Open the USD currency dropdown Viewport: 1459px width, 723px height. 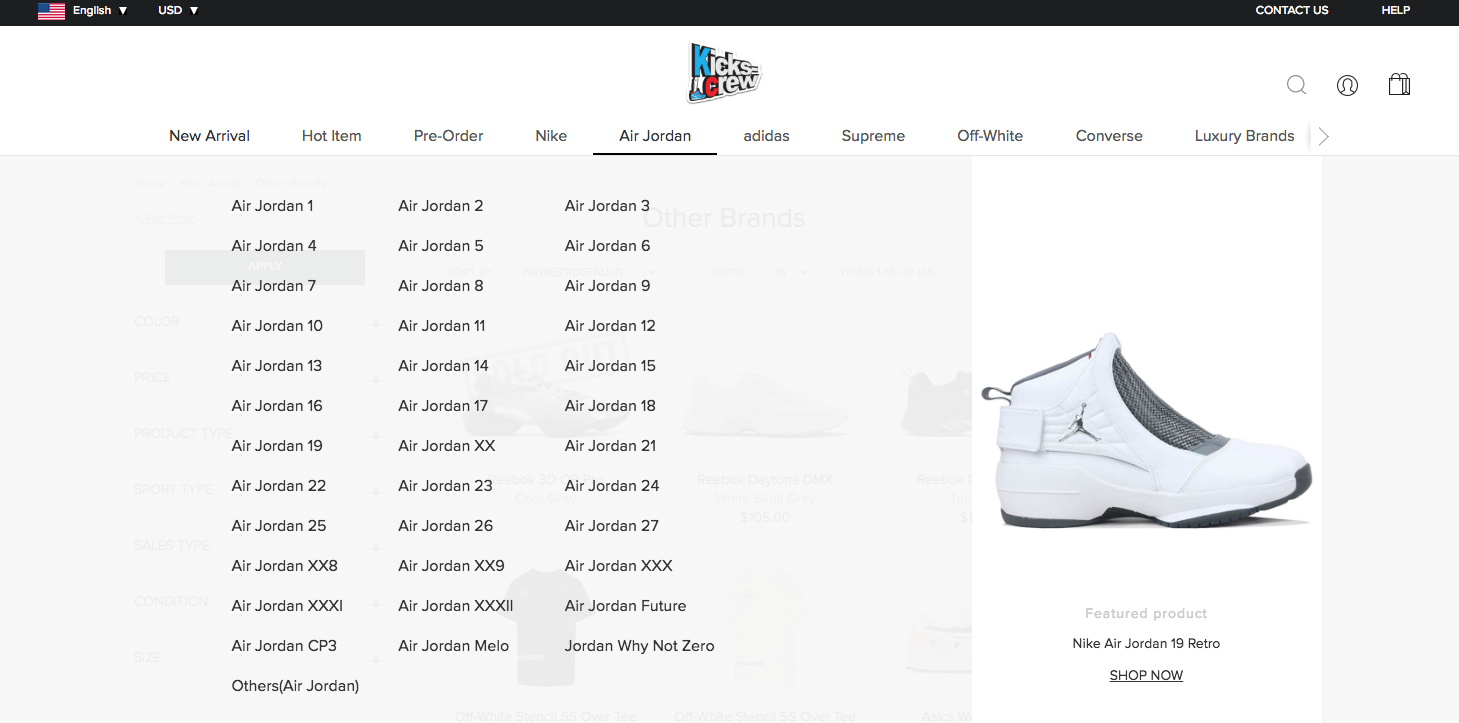point(178,10)
